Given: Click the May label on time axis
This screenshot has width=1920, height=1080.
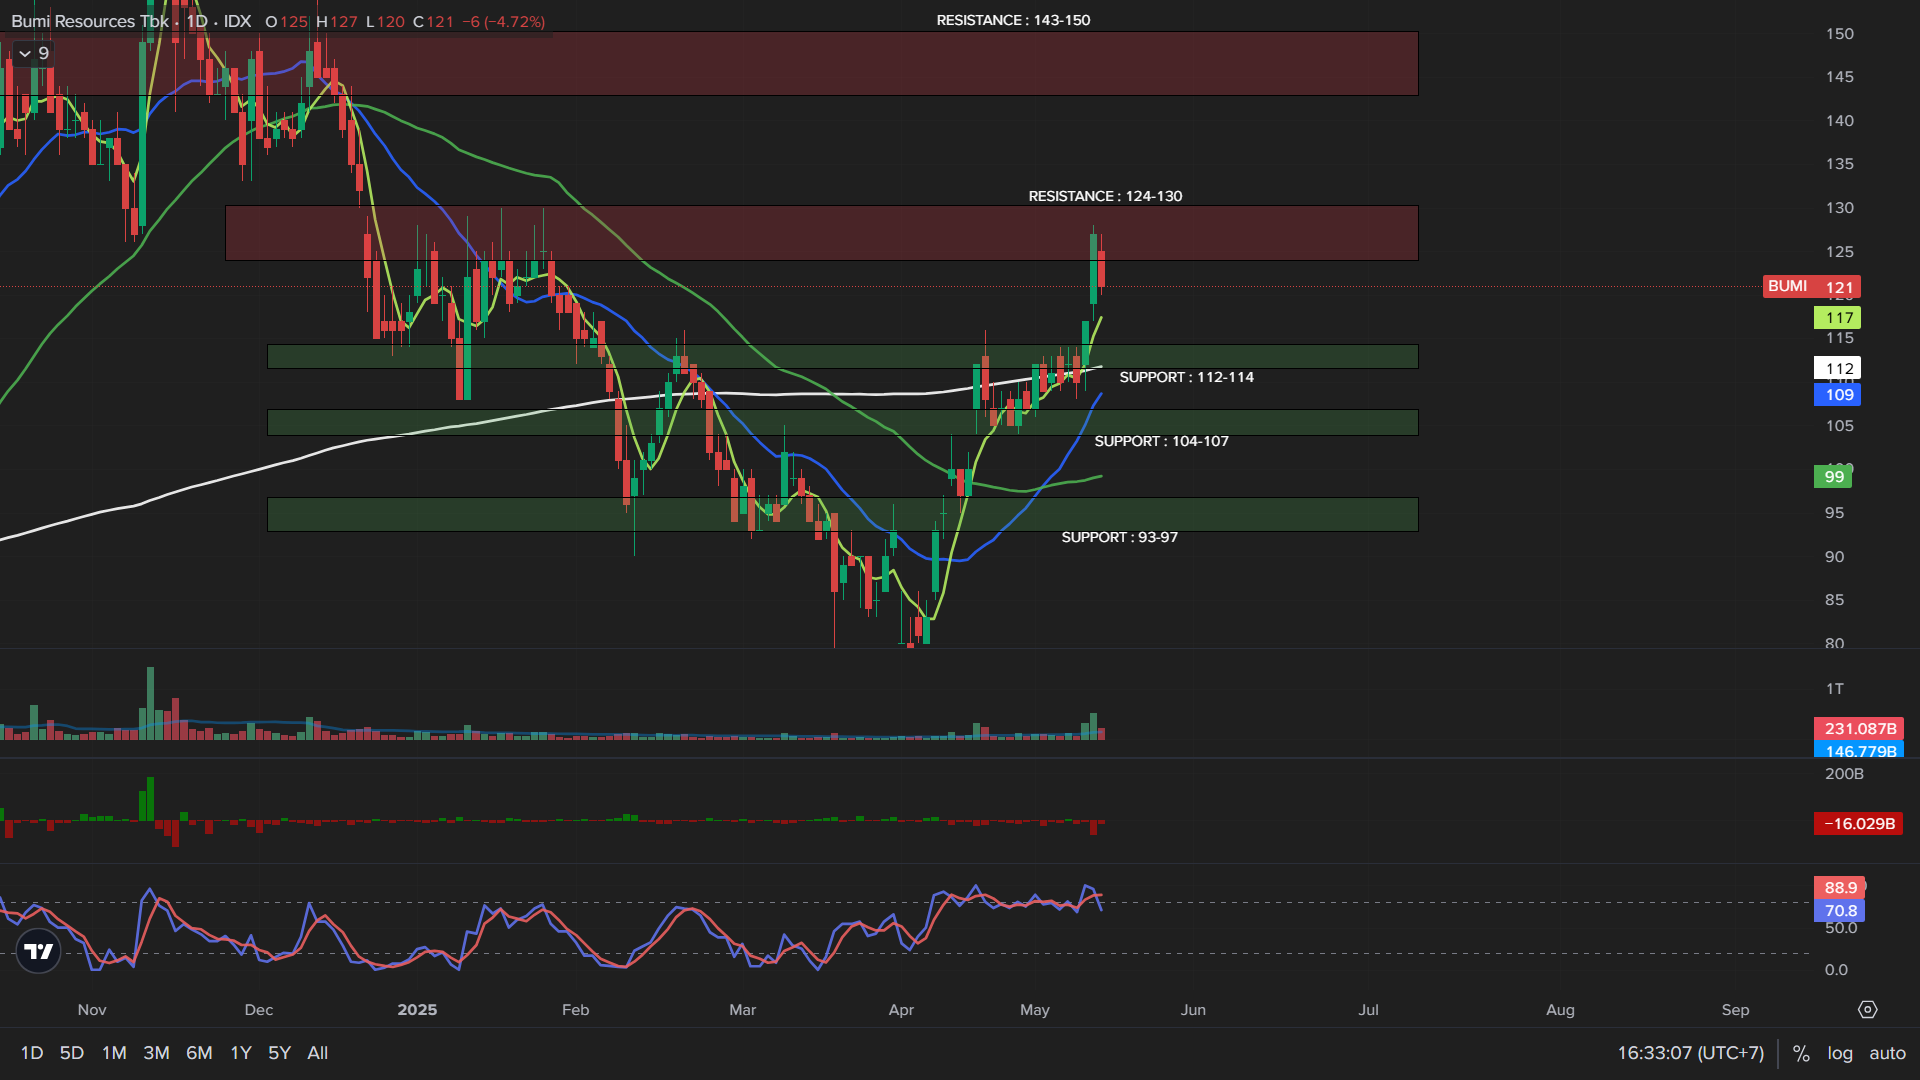Looking at the screenshot, I should (1035, 1010).
